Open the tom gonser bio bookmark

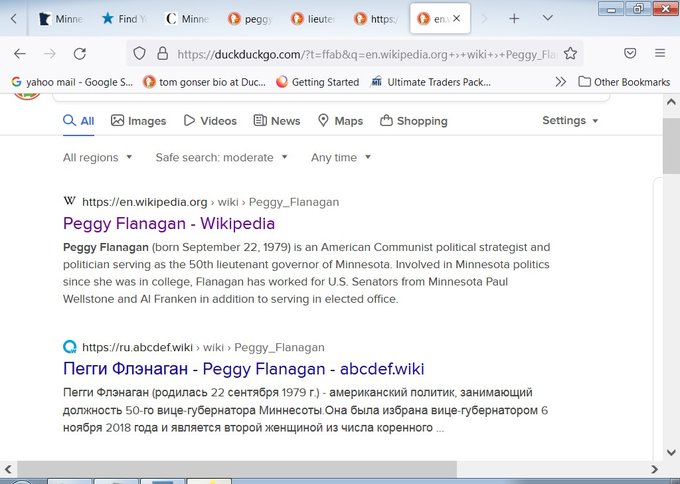point(204,82)
